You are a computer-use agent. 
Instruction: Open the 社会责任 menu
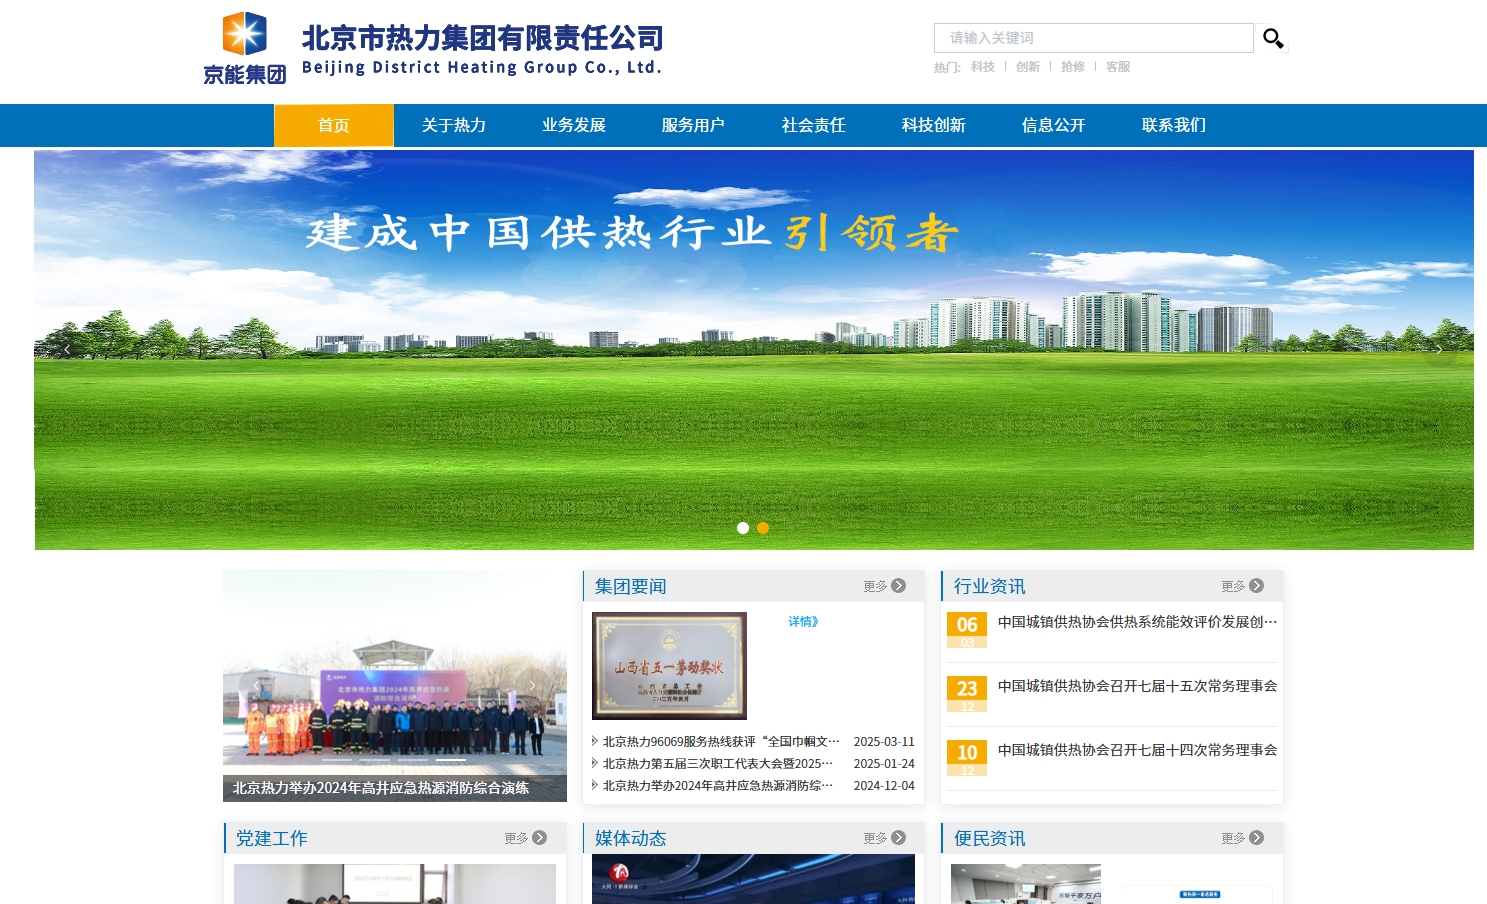(x=813, y=125)
